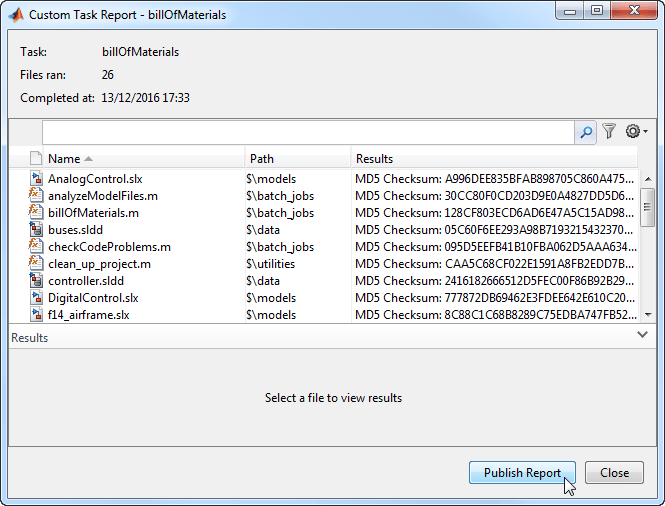
Task: Click the buses.sldd data dictionary icon
Action: tap(36, 229)
